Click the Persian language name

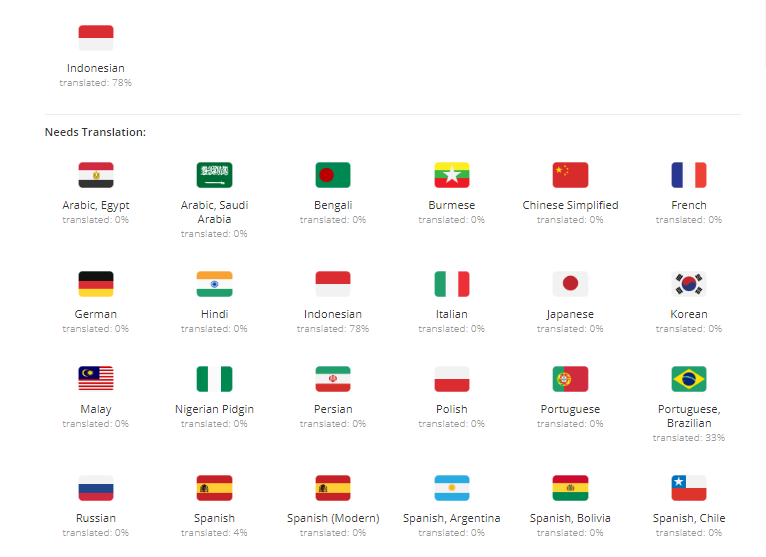coord(333,409)
